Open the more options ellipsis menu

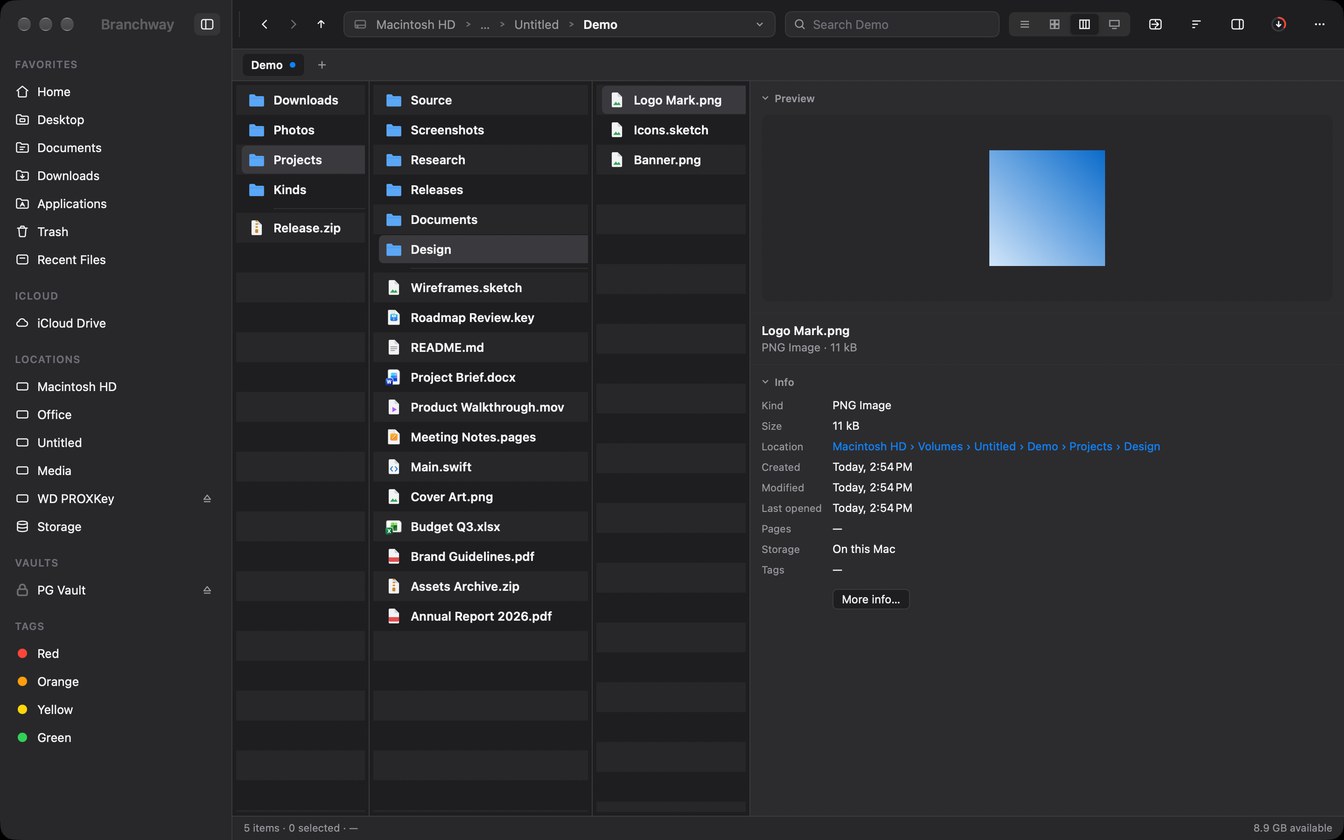1320,24
